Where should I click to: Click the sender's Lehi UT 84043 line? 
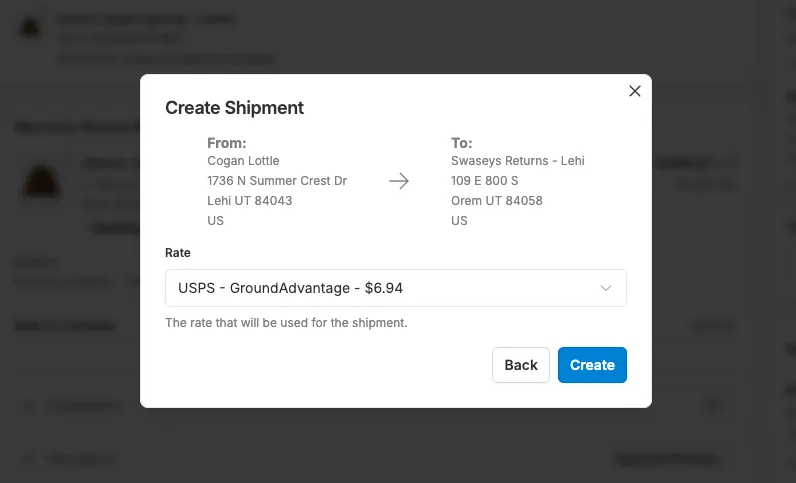(250, 201)
